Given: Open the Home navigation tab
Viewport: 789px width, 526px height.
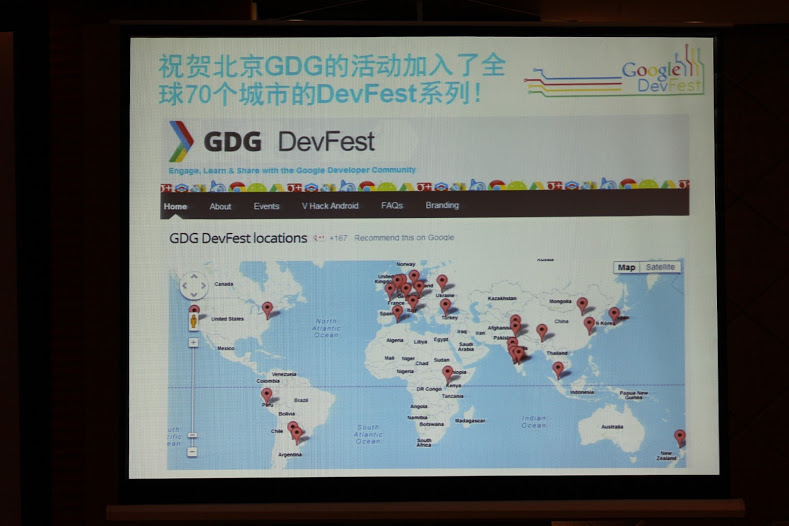Looking at the screenshot, I should [x=175, y=206].
